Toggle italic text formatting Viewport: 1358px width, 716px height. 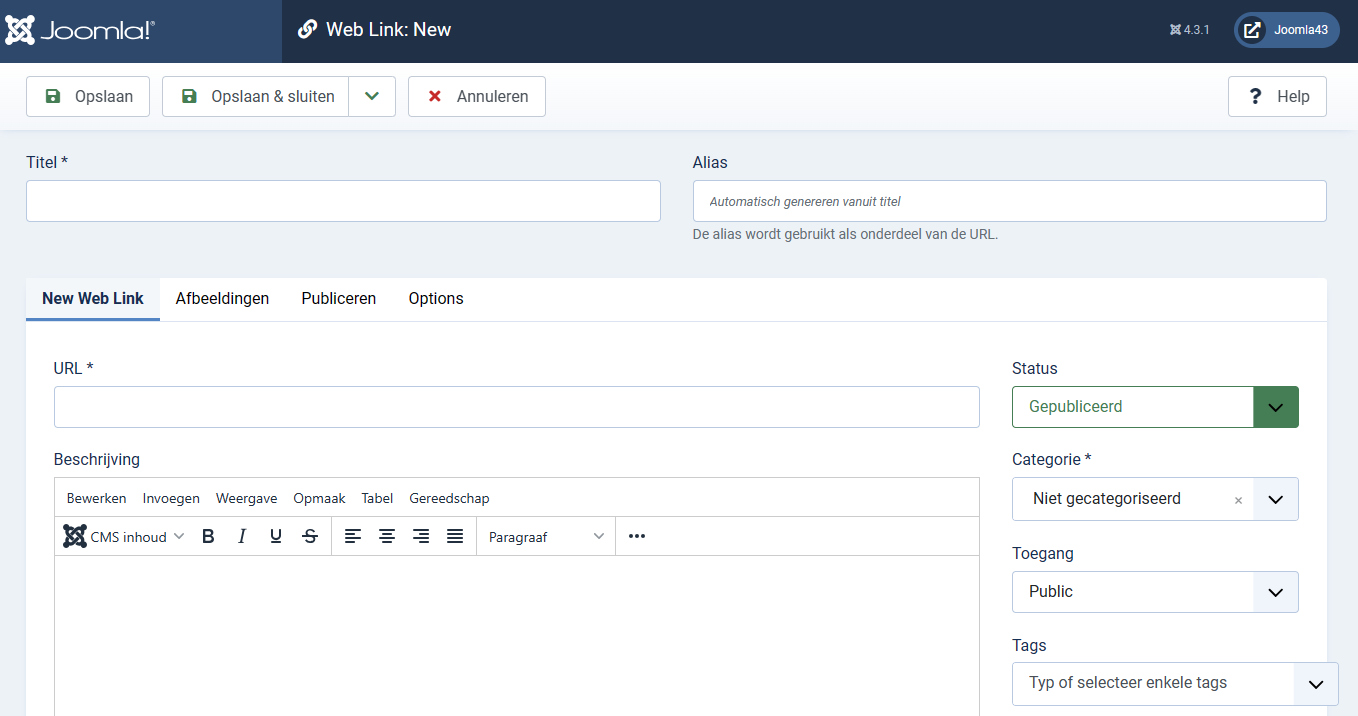click(242, 537)
